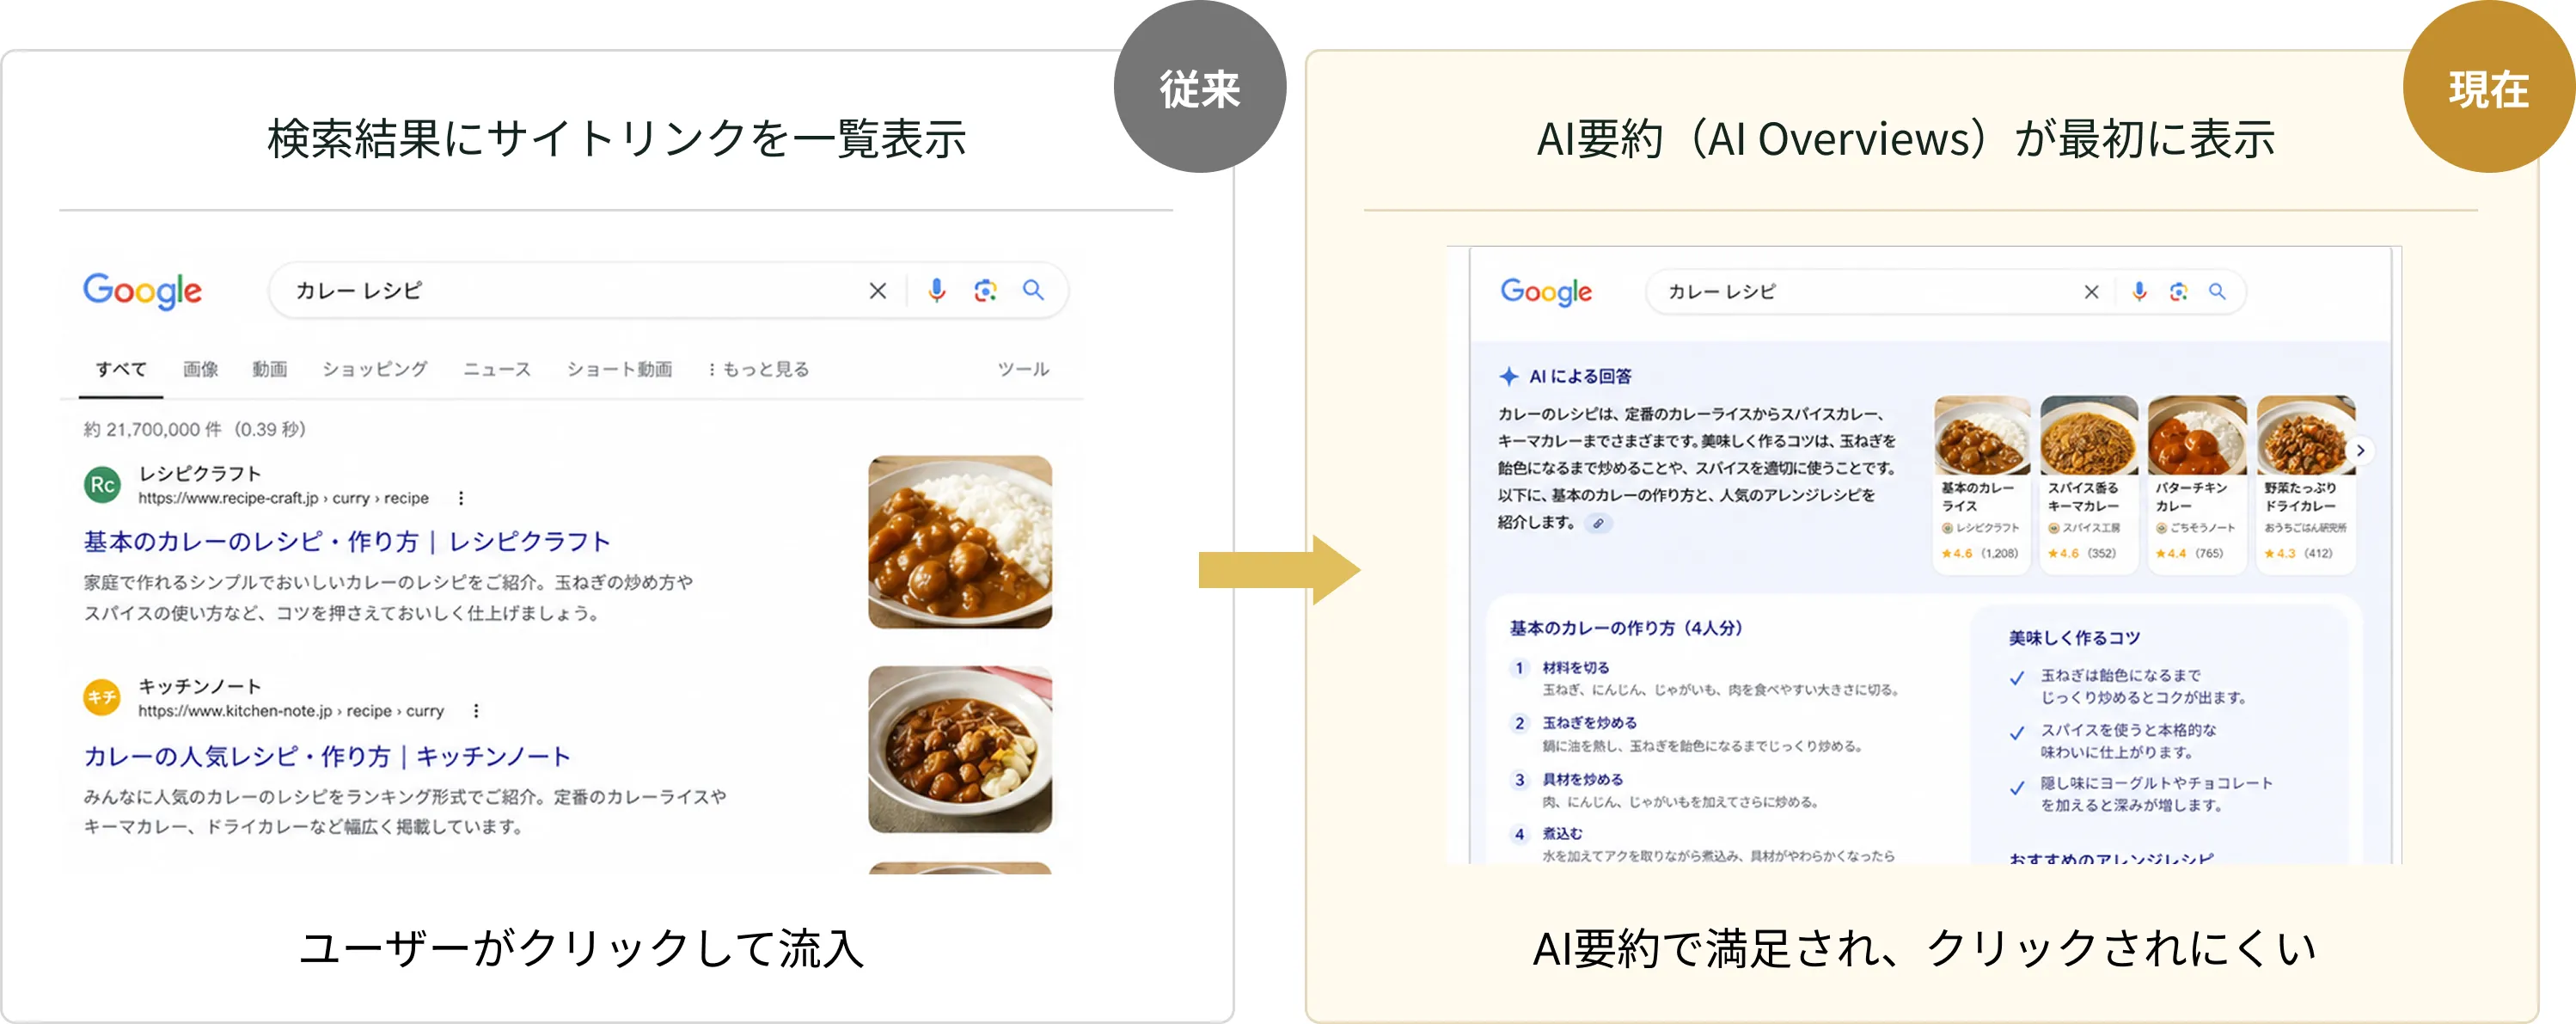2576x1024 pixels.
Task: Open the 野菜たっぷりドライカレー recipe card
Action: tap(2305, 484)
